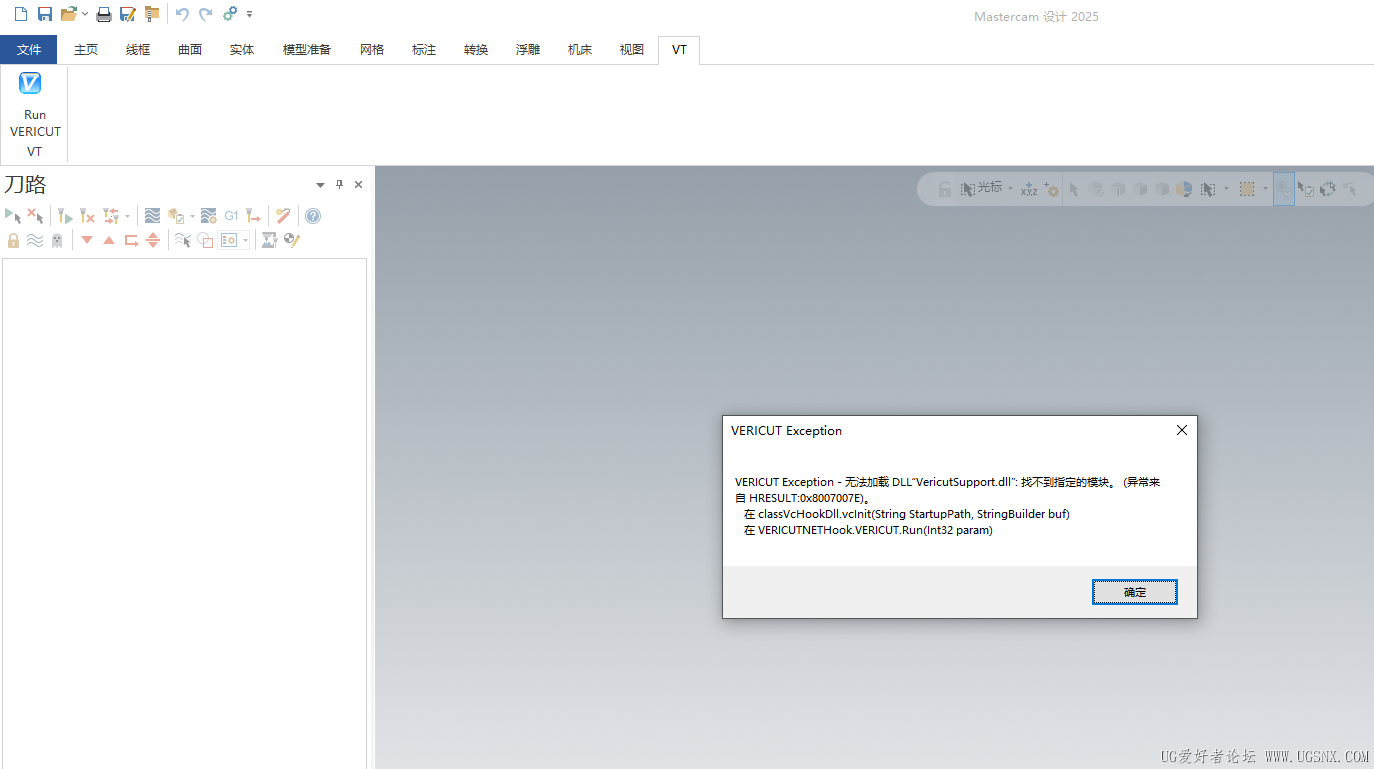
Task: Click the XYZ fast point icon
Action: (1029, 188)
